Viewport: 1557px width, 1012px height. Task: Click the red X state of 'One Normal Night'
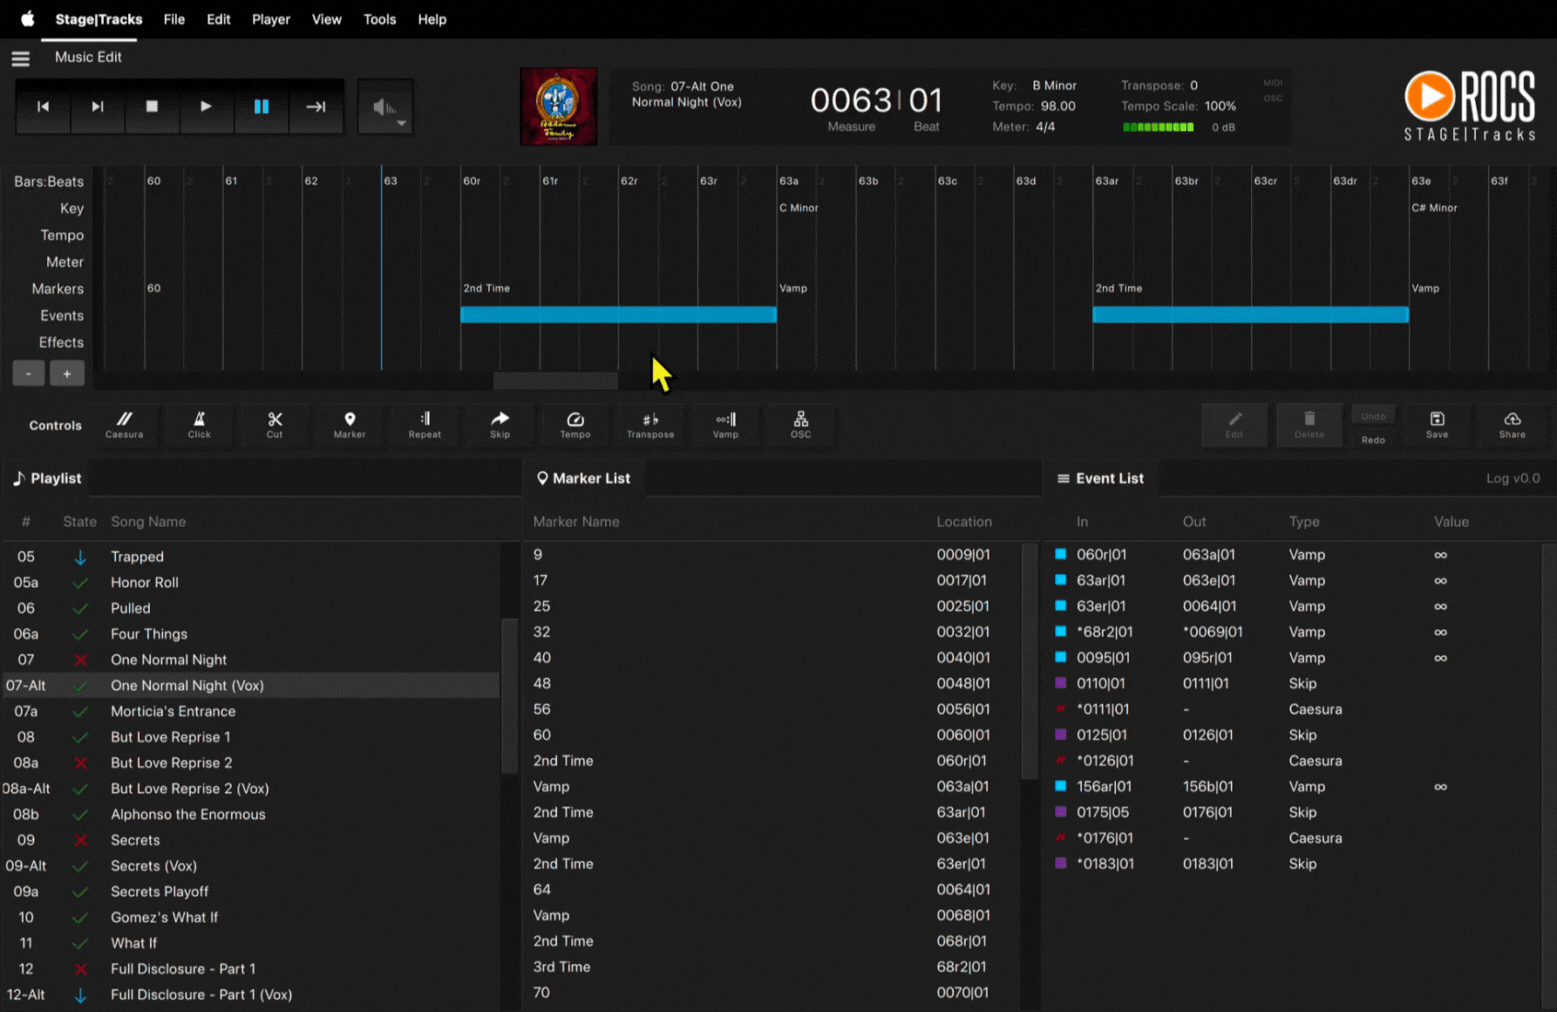point(80,660)
